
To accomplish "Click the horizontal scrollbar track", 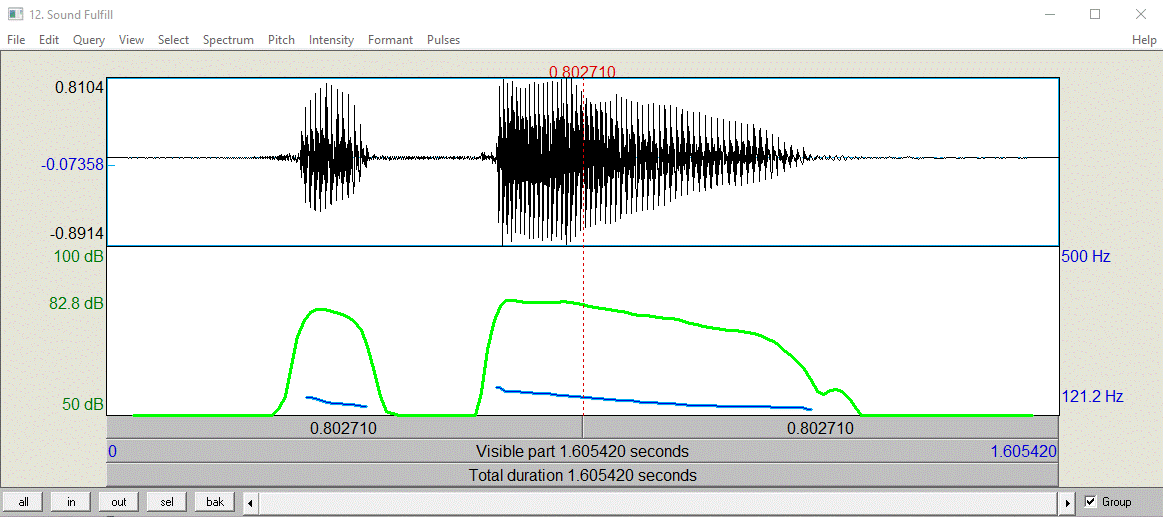I will click(659, 503).
